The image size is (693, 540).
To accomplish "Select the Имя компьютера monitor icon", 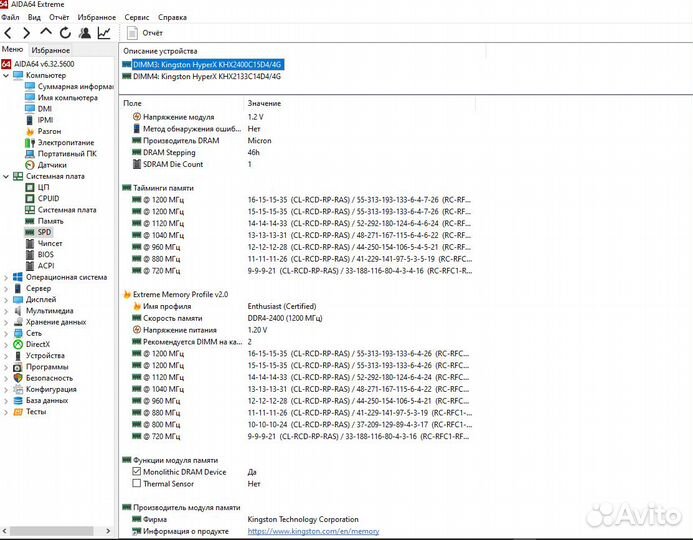I will pos(30,97).
